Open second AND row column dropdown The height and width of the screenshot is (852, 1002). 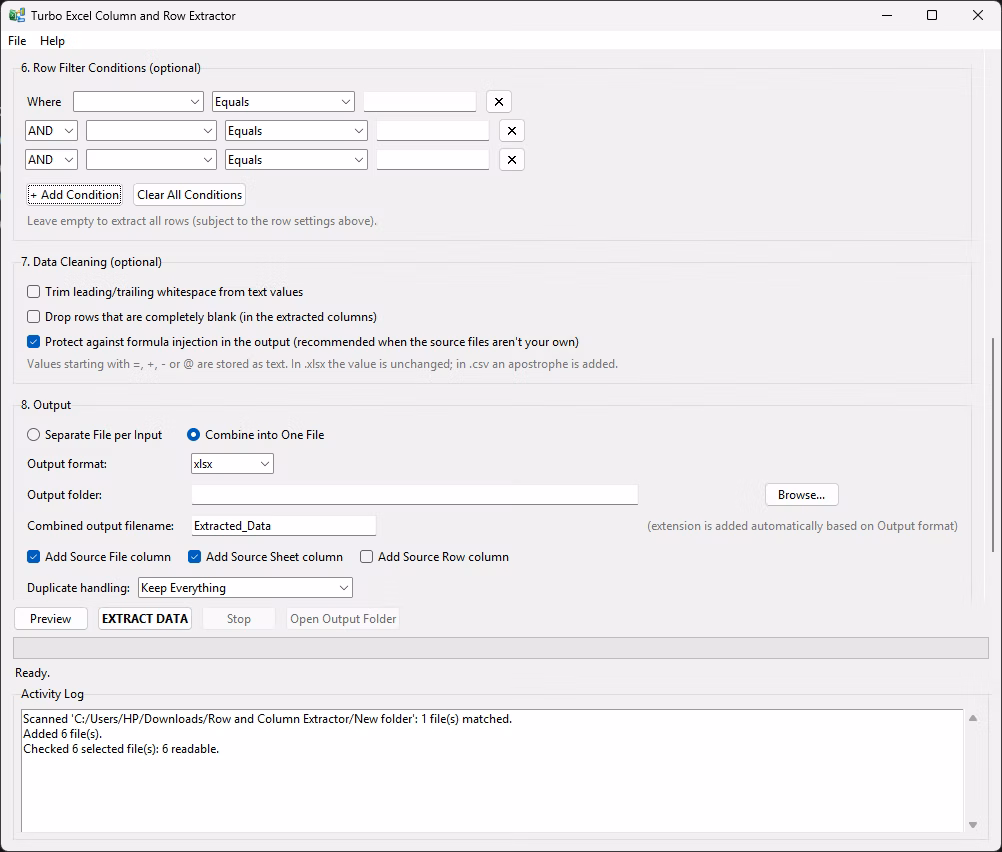[x=151, y=160]
